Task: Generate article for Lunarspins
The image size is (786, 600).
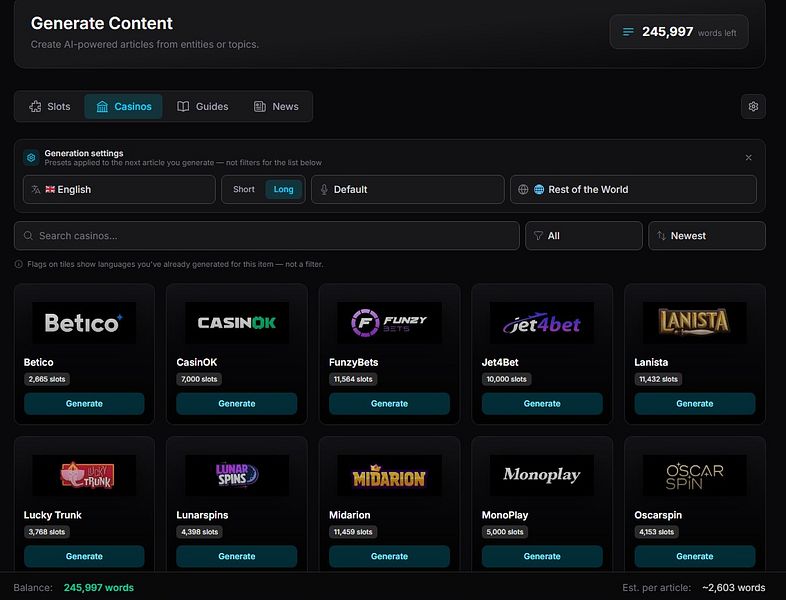Action: (237, 556)
